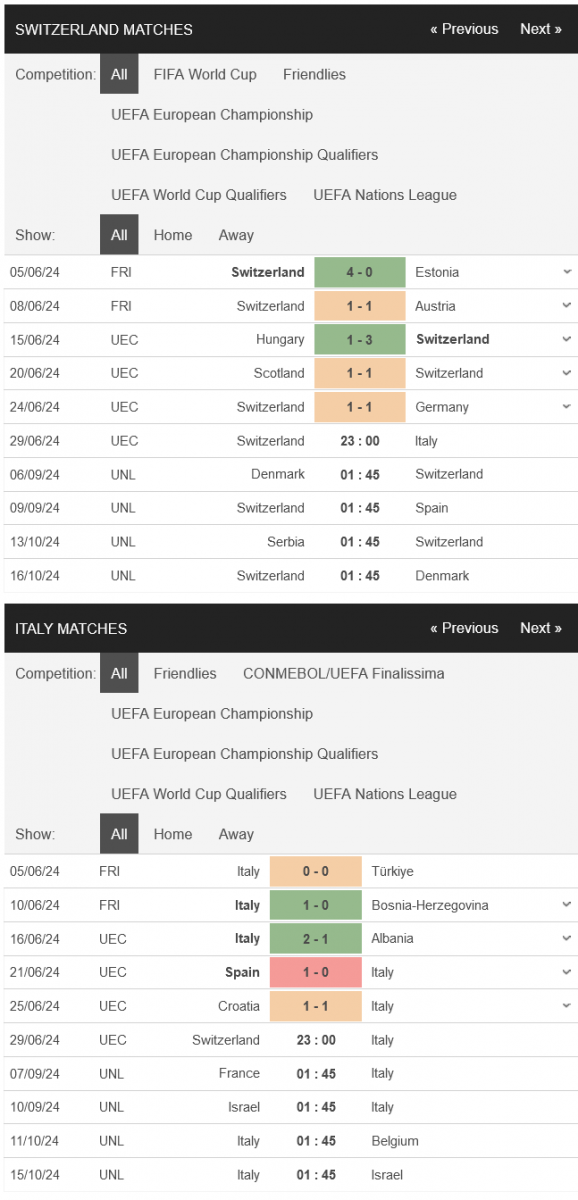Screen dimensions: 578x1200
Task: Open the Estonia team link
Action: tap(437, 272)
